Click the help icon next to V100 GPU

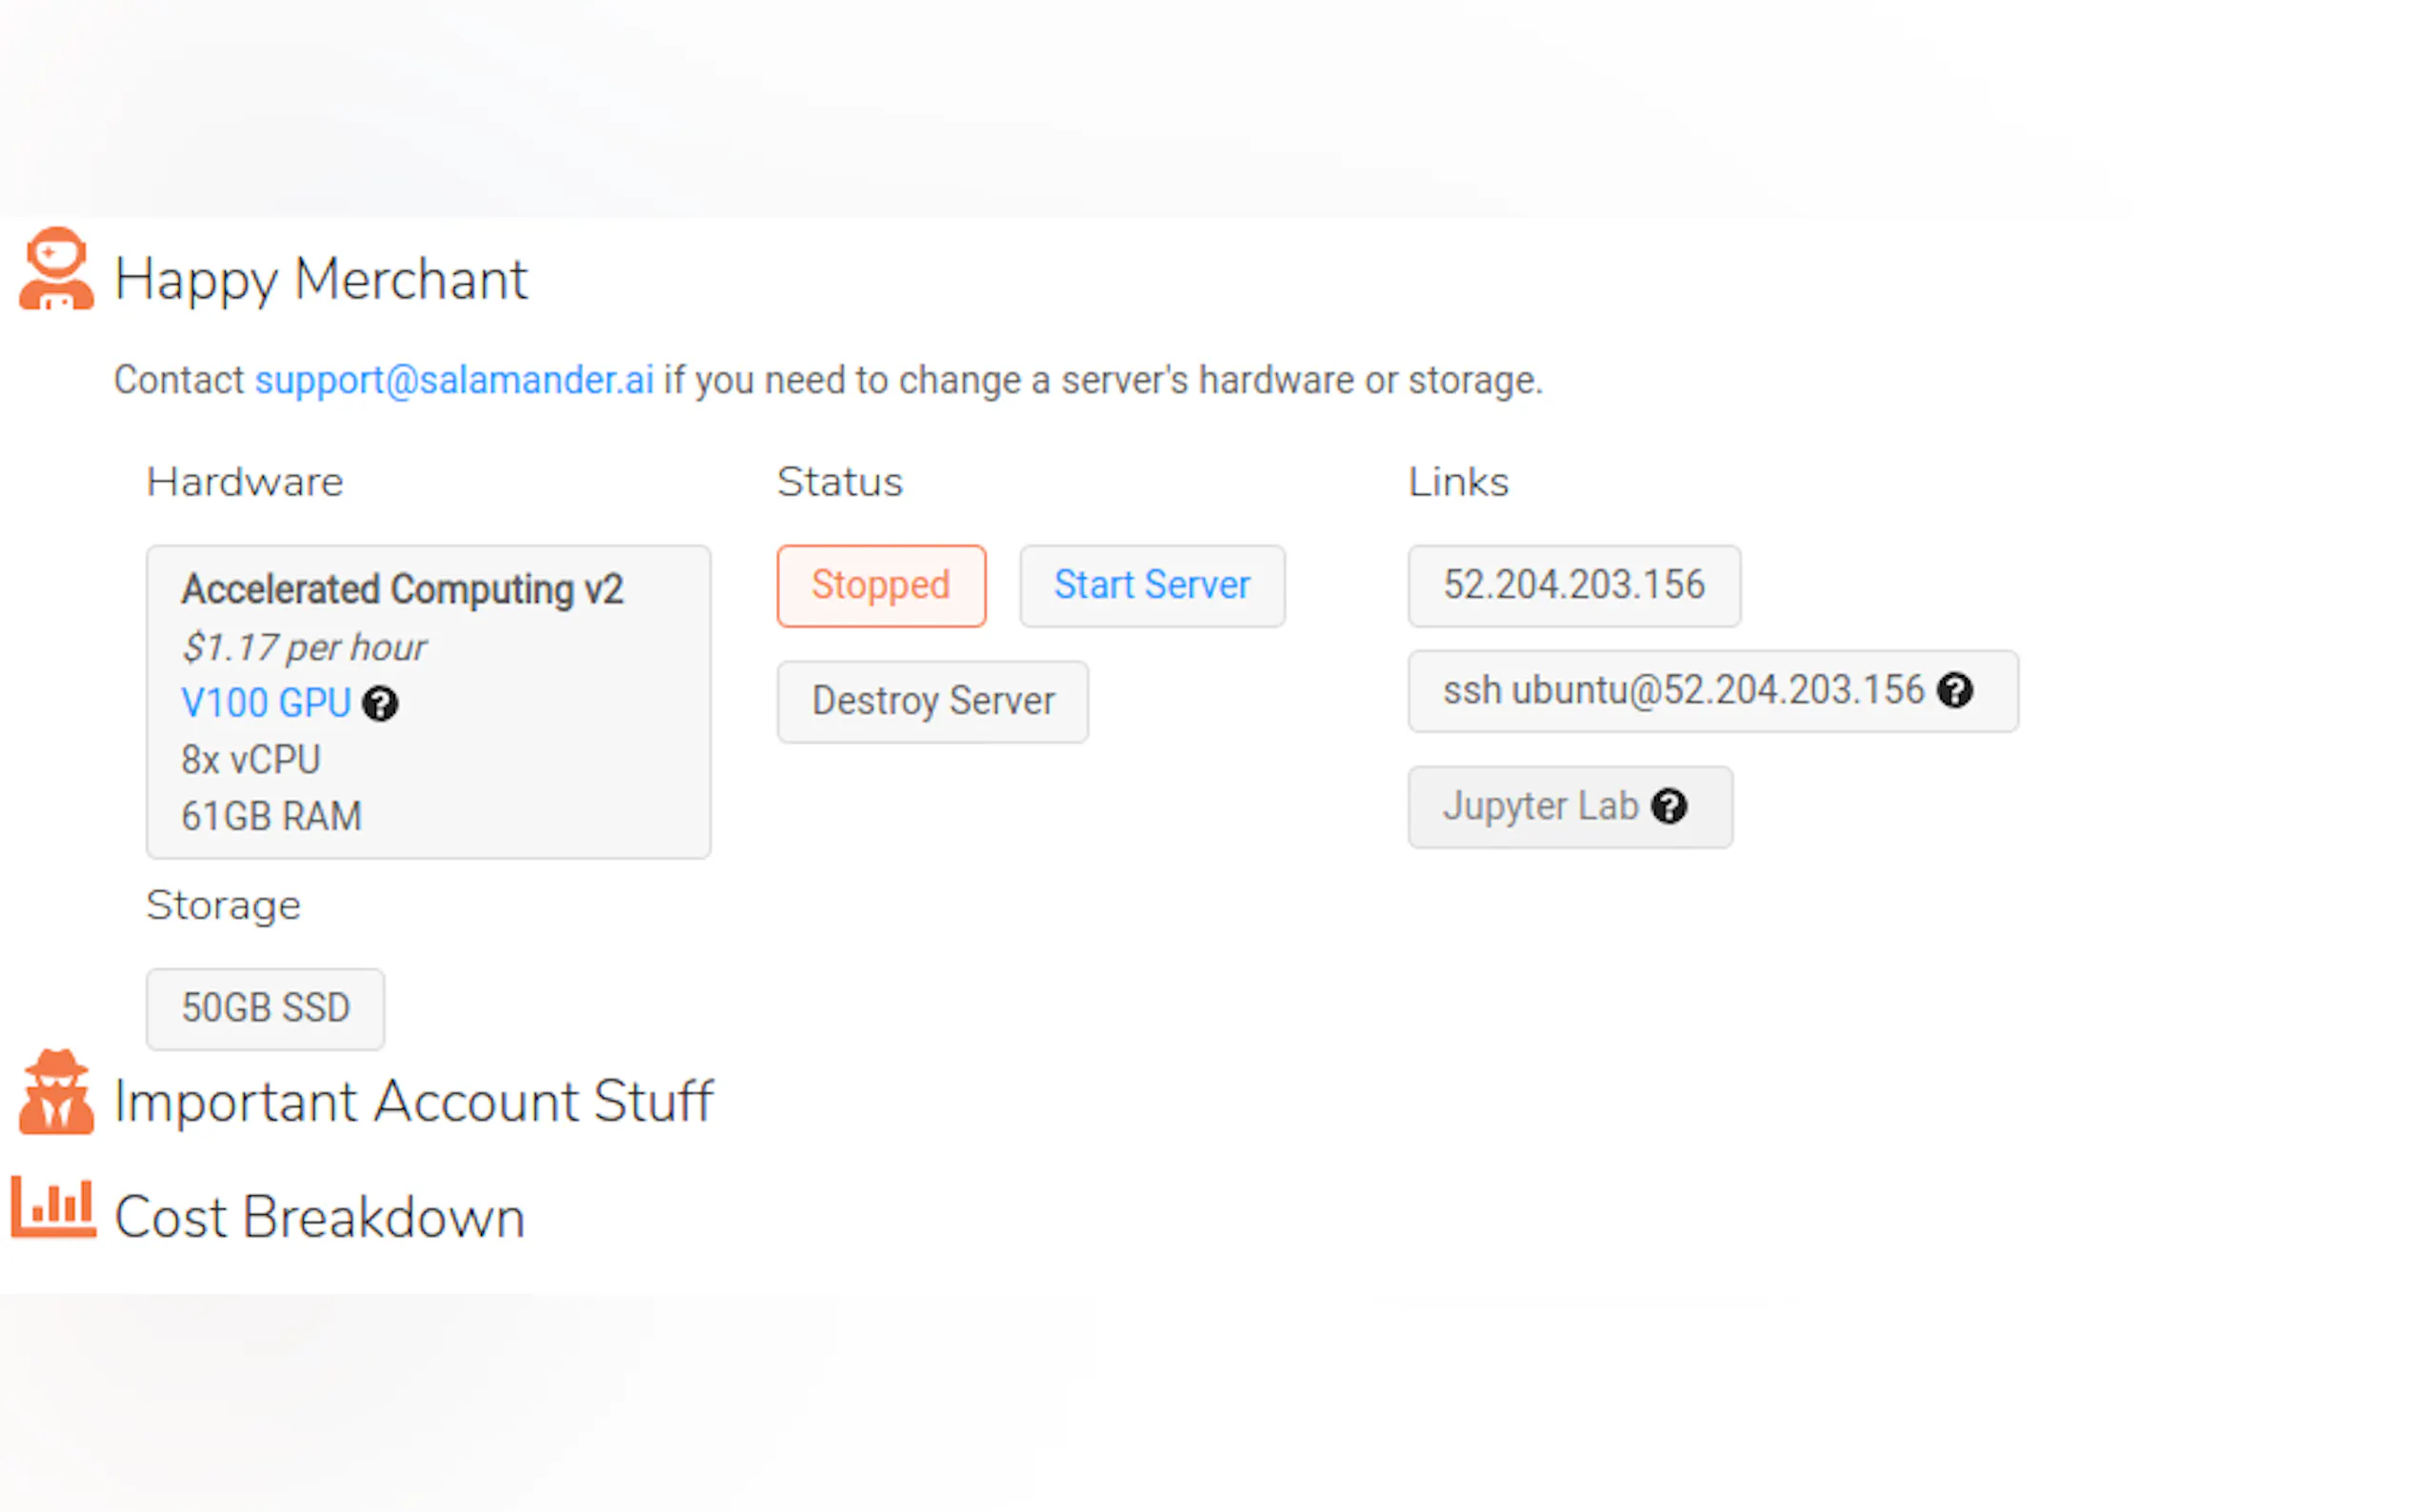click(380, 704)
